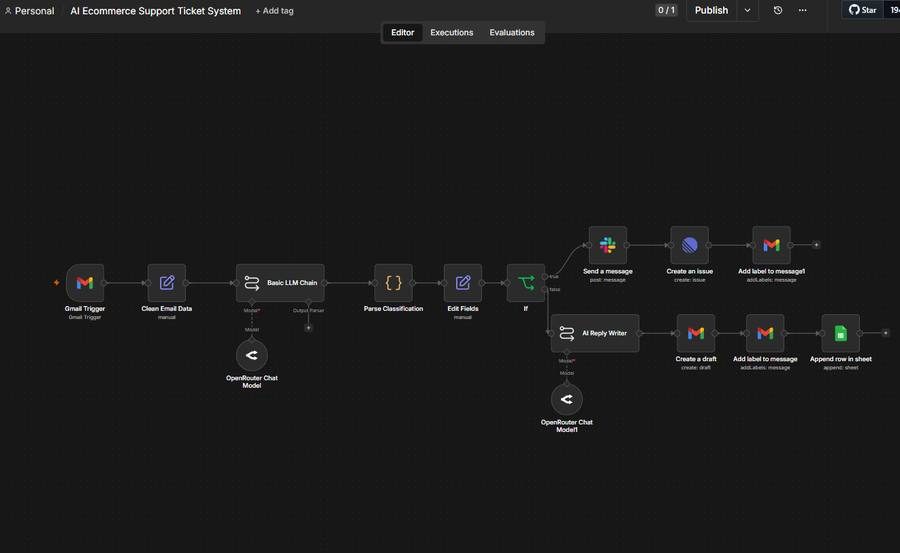Viewport: 900px width, 553px height.
Task: Add node after Add label to message1
Action: point(816,245)
